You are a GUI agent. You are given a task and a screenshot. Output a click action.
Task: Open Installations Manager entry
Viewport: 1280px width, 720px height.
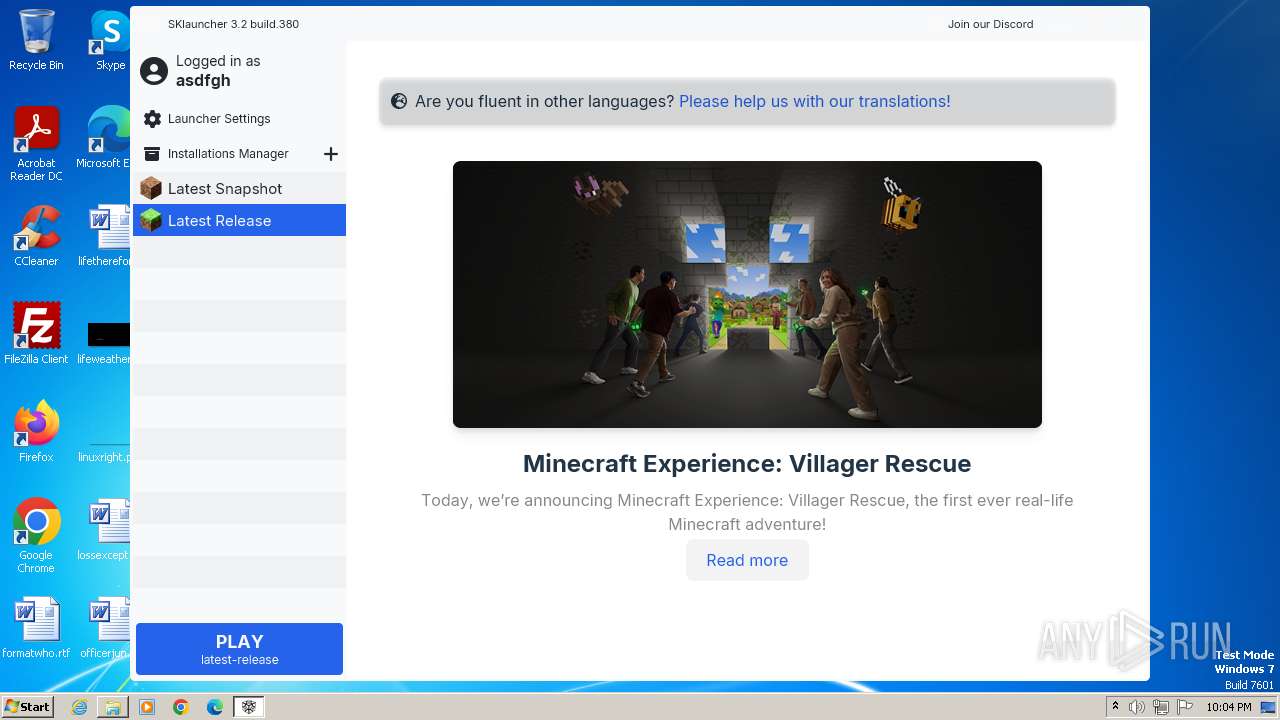(x=228, y=154)
